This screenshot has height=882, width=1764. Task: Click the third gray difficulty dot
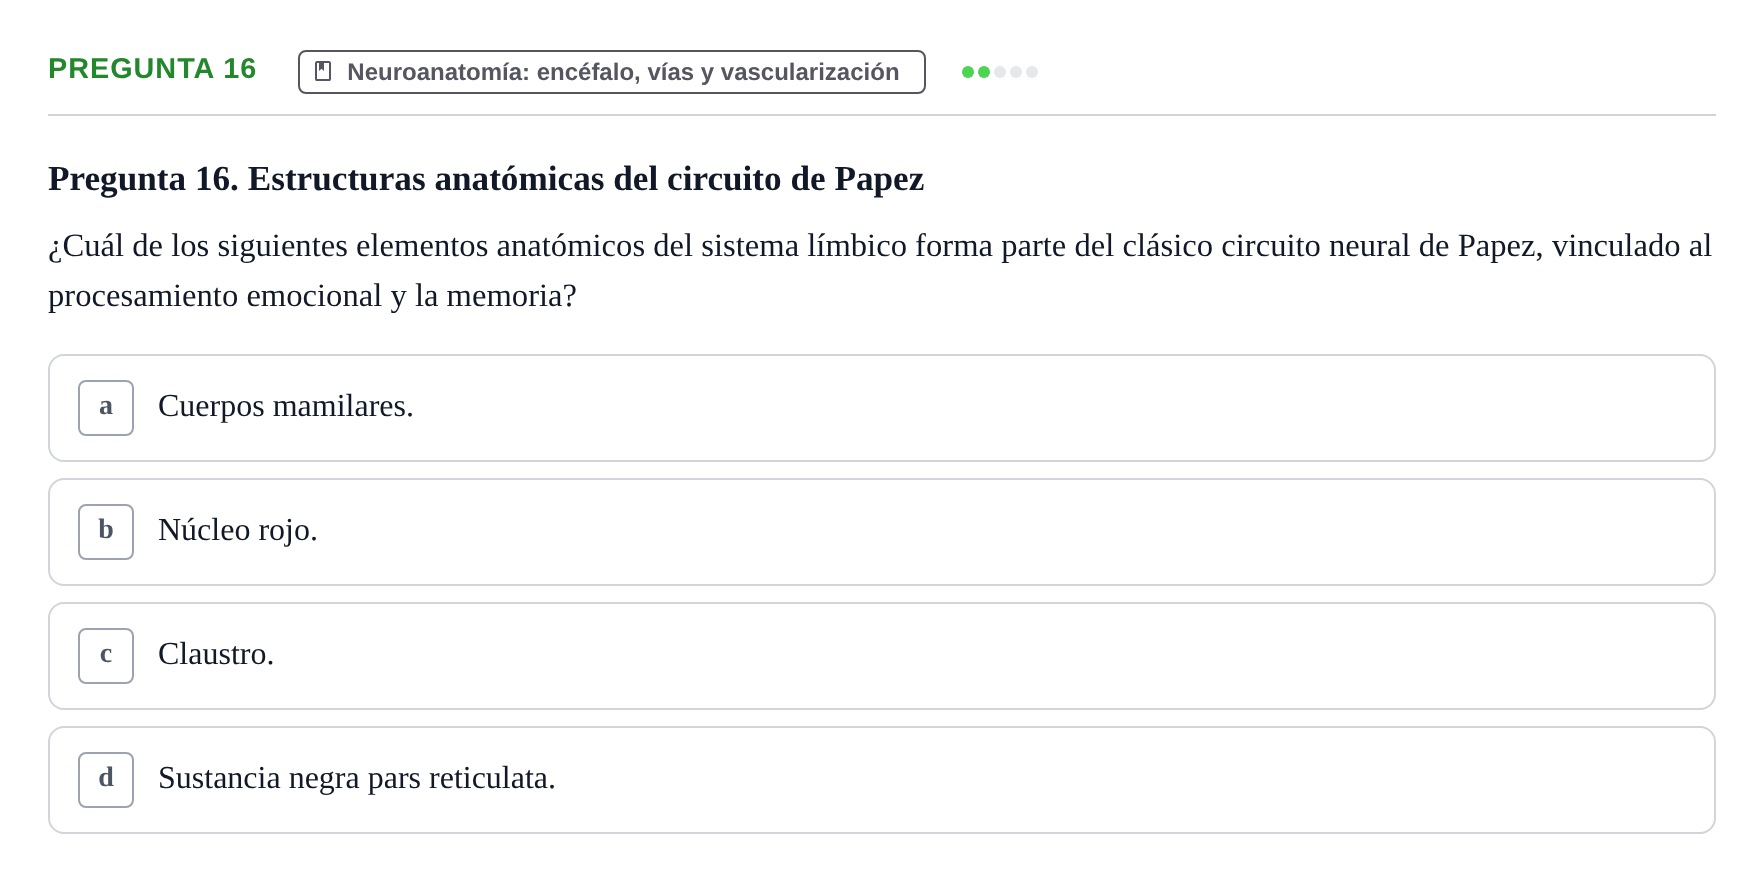(1000, 72)
